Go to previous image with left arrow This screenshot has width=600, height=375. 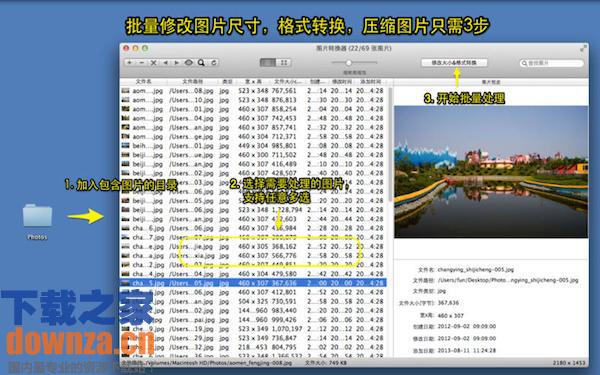tap(165, 62)
